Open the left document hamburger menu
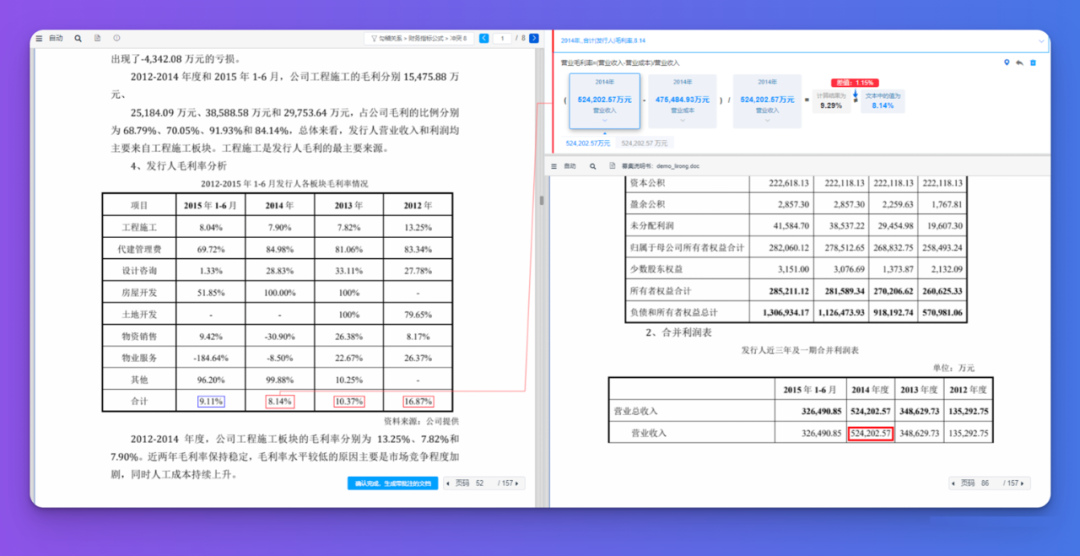The image size is (1080, 556). coord(39,39)
